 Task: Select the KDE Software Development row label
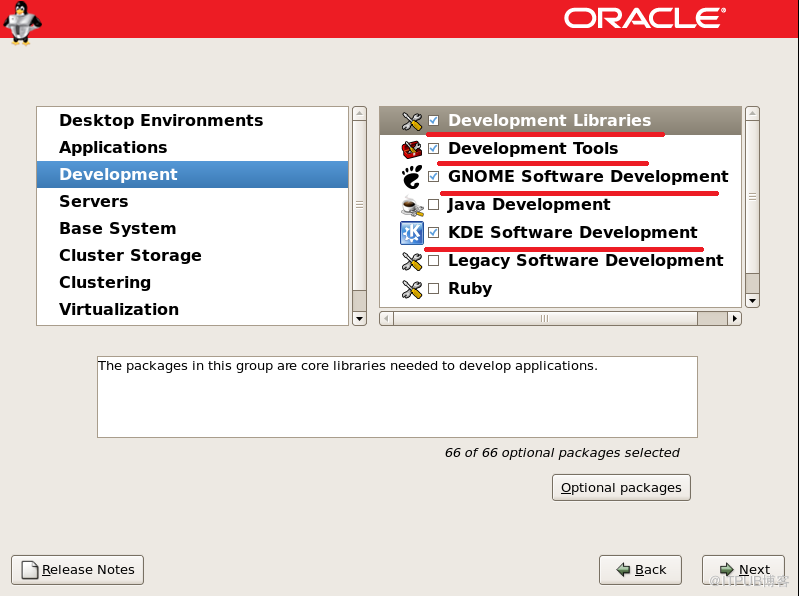pyautogui.click(x=573, y=233)
